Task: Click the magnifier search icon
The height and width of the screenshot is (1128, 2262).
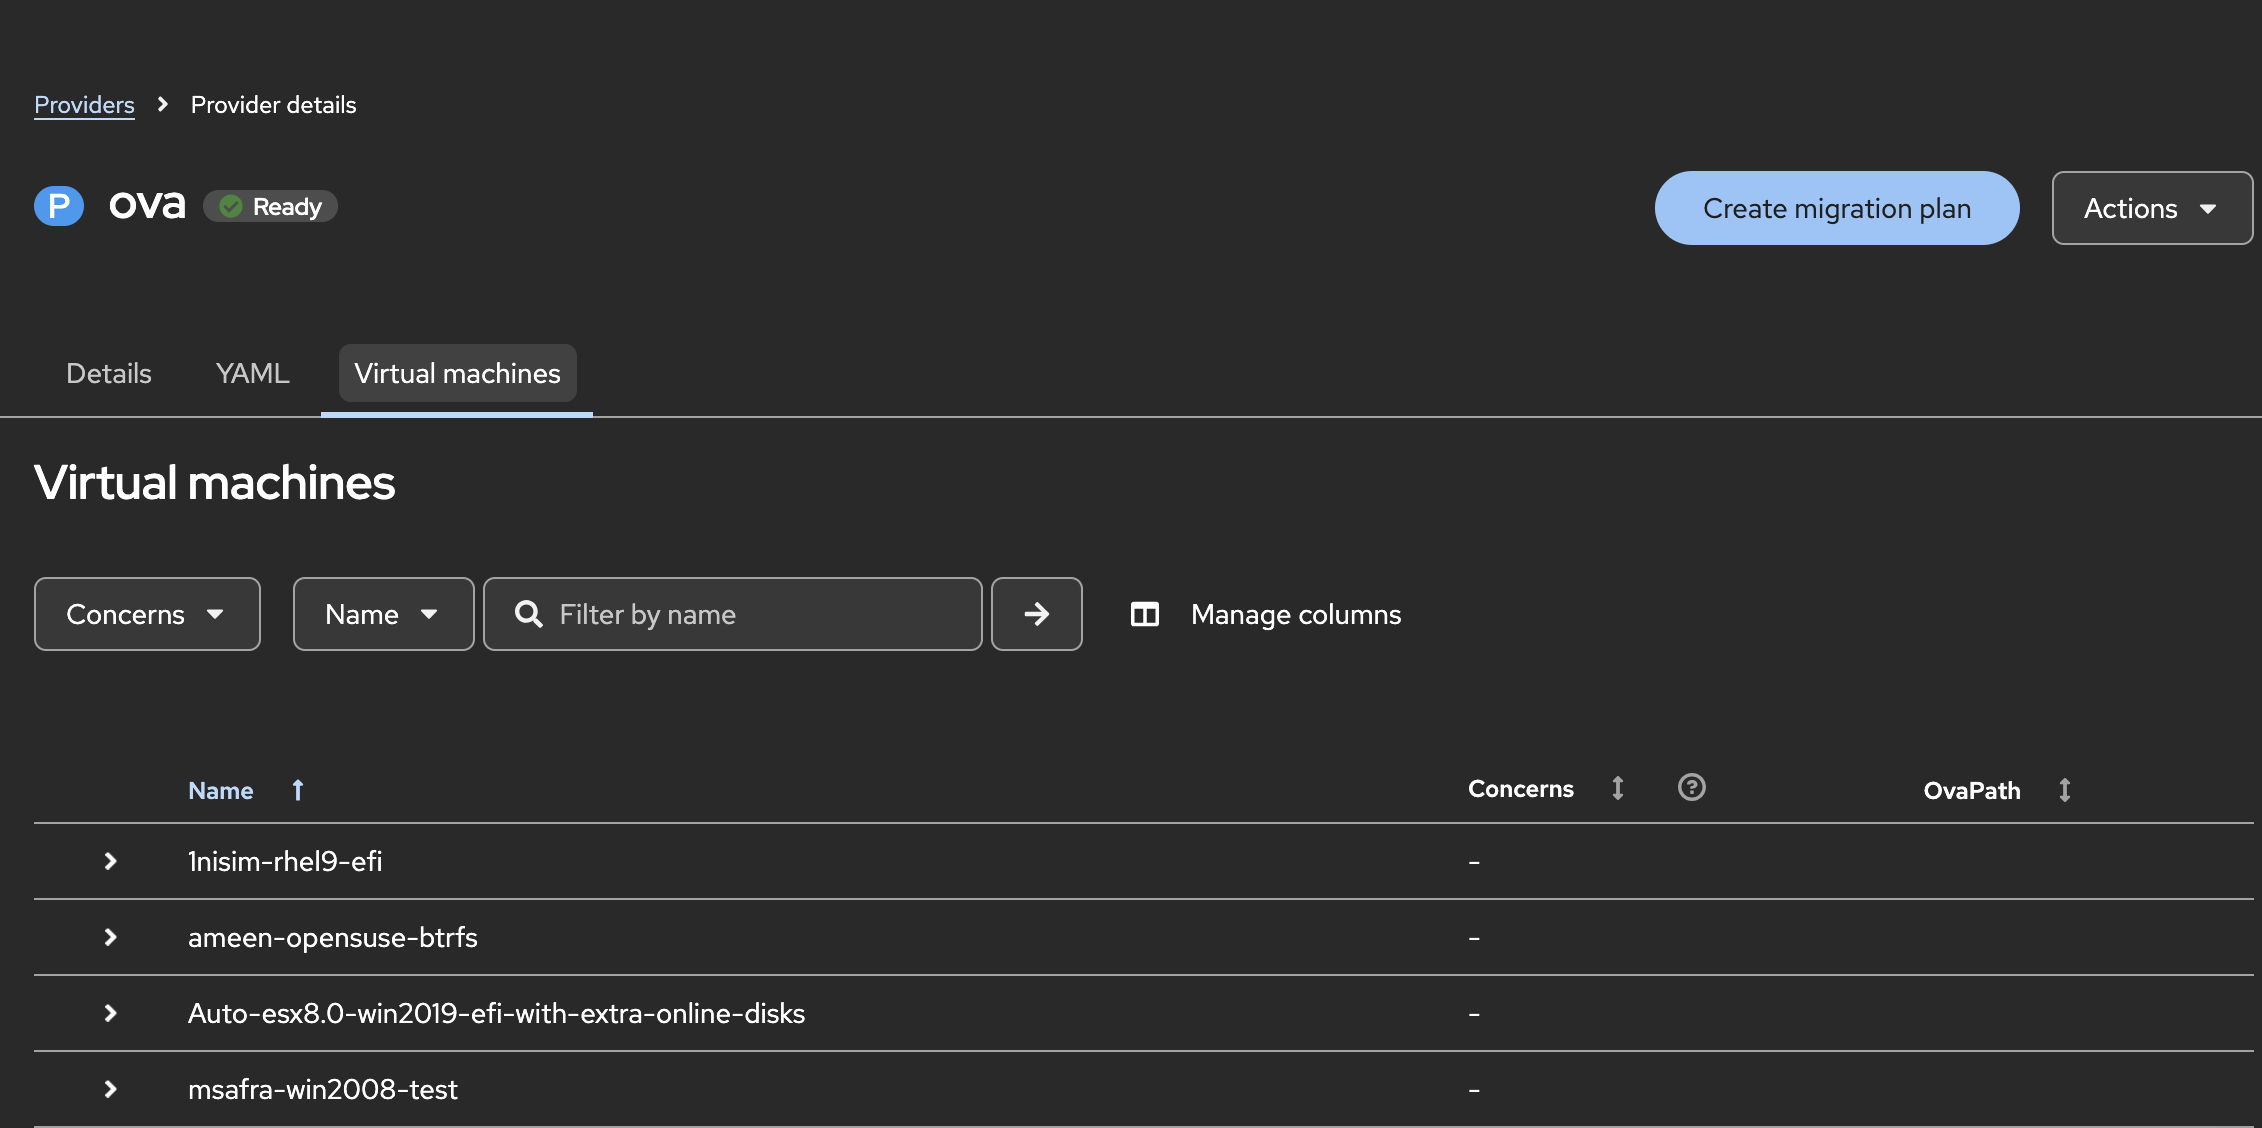Action: 528,614
